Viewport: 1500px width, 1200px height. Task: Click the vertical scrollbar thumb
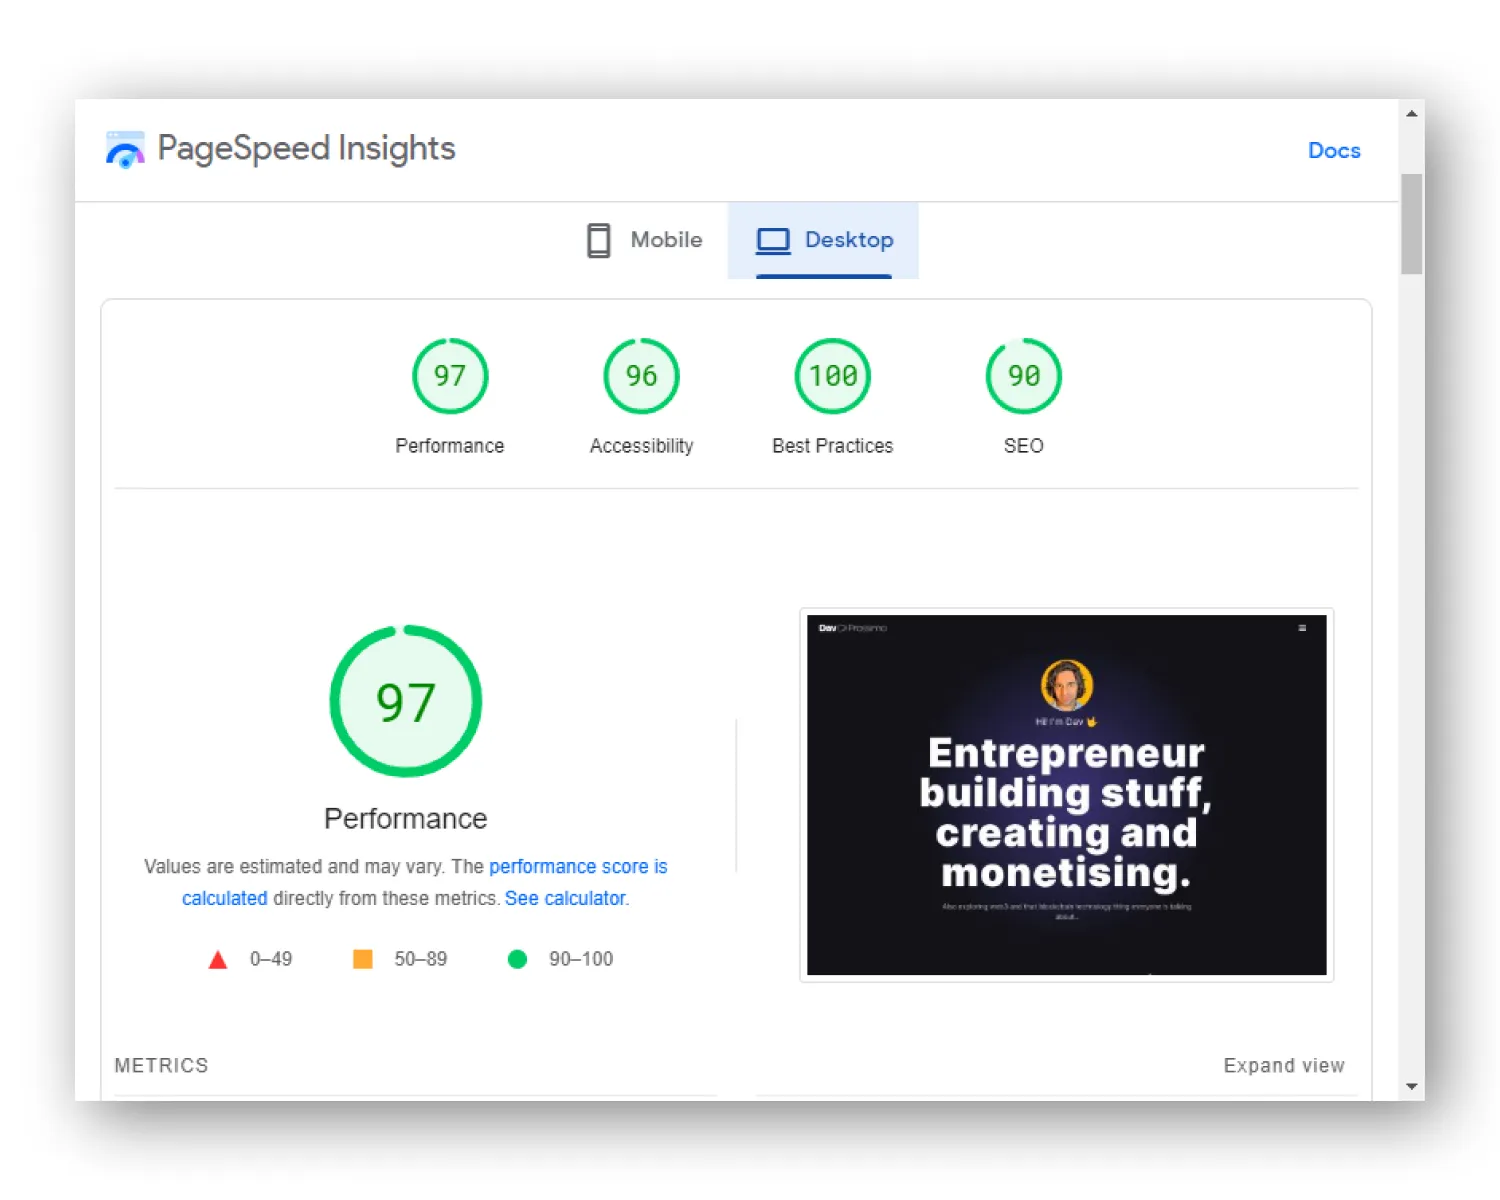1411,223
